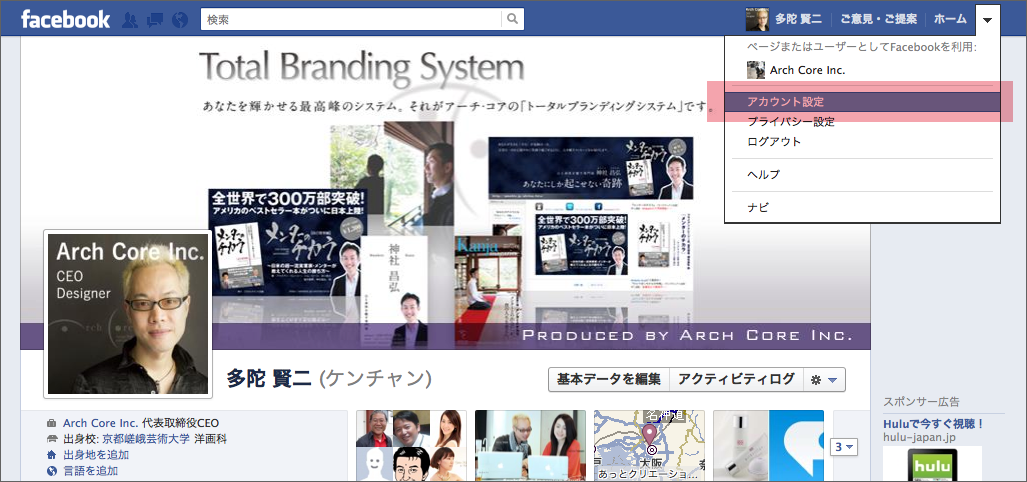Click 出身地を追加 link
This screenshot has width=1027, height=482.
tap(96, 454)
